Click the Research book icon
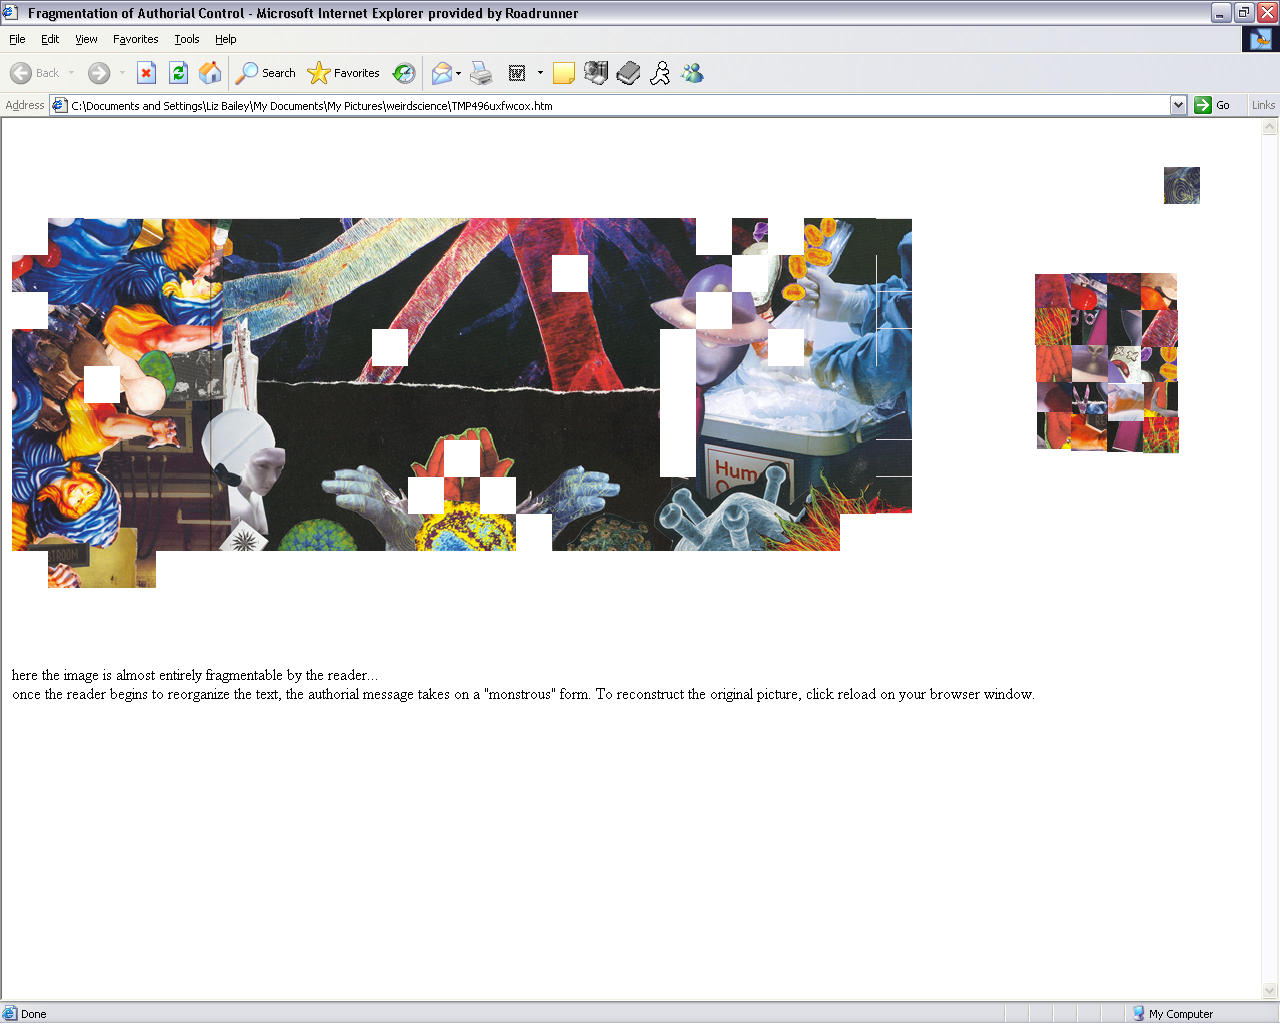 click(628, 73)
